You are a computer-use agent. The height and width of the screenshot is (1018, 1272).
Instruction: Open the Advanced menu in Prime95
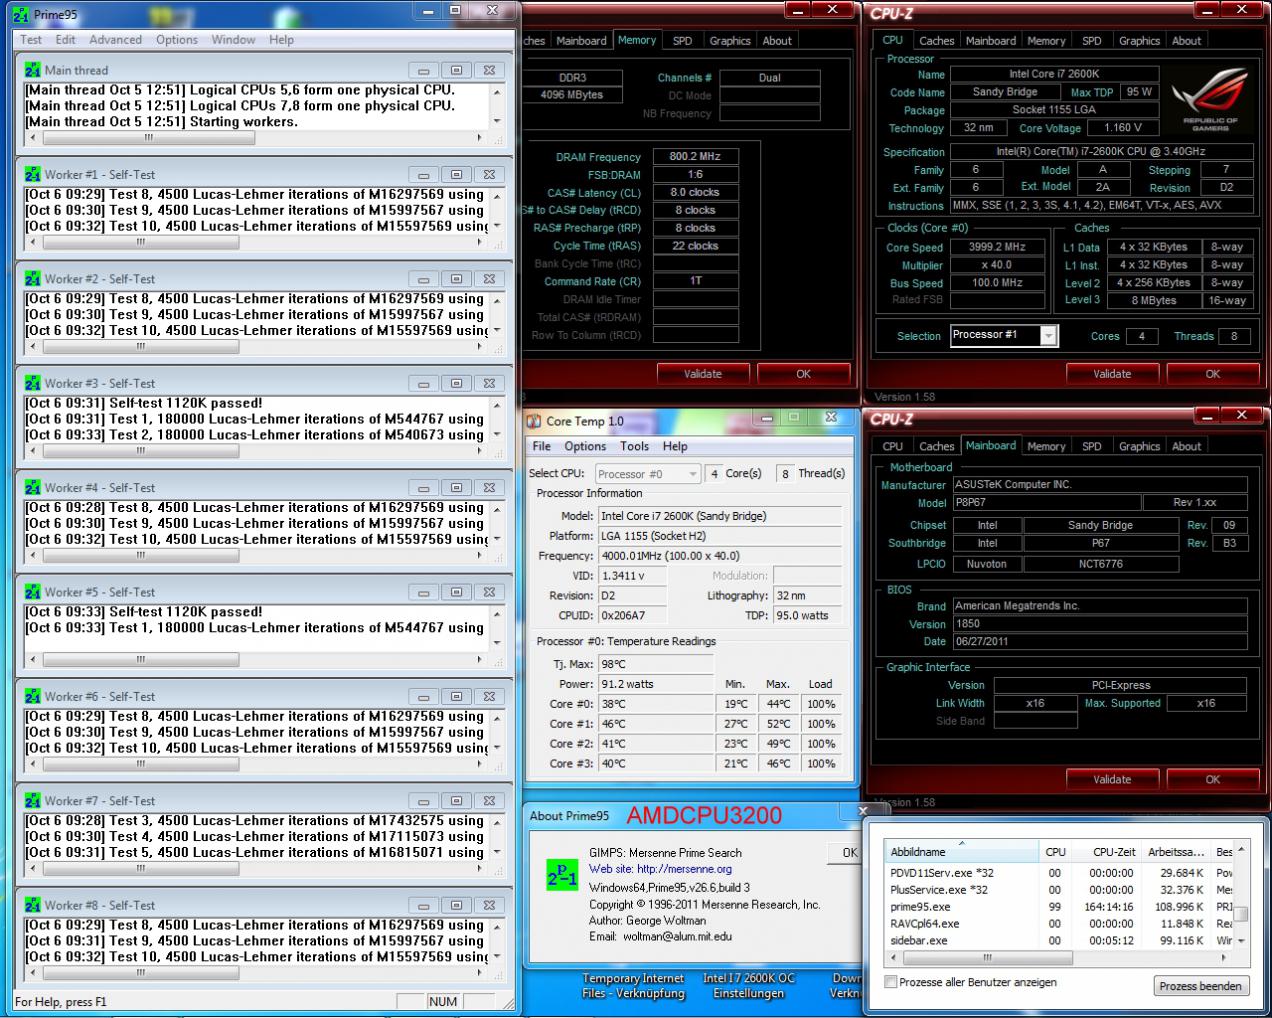[115, 40]
